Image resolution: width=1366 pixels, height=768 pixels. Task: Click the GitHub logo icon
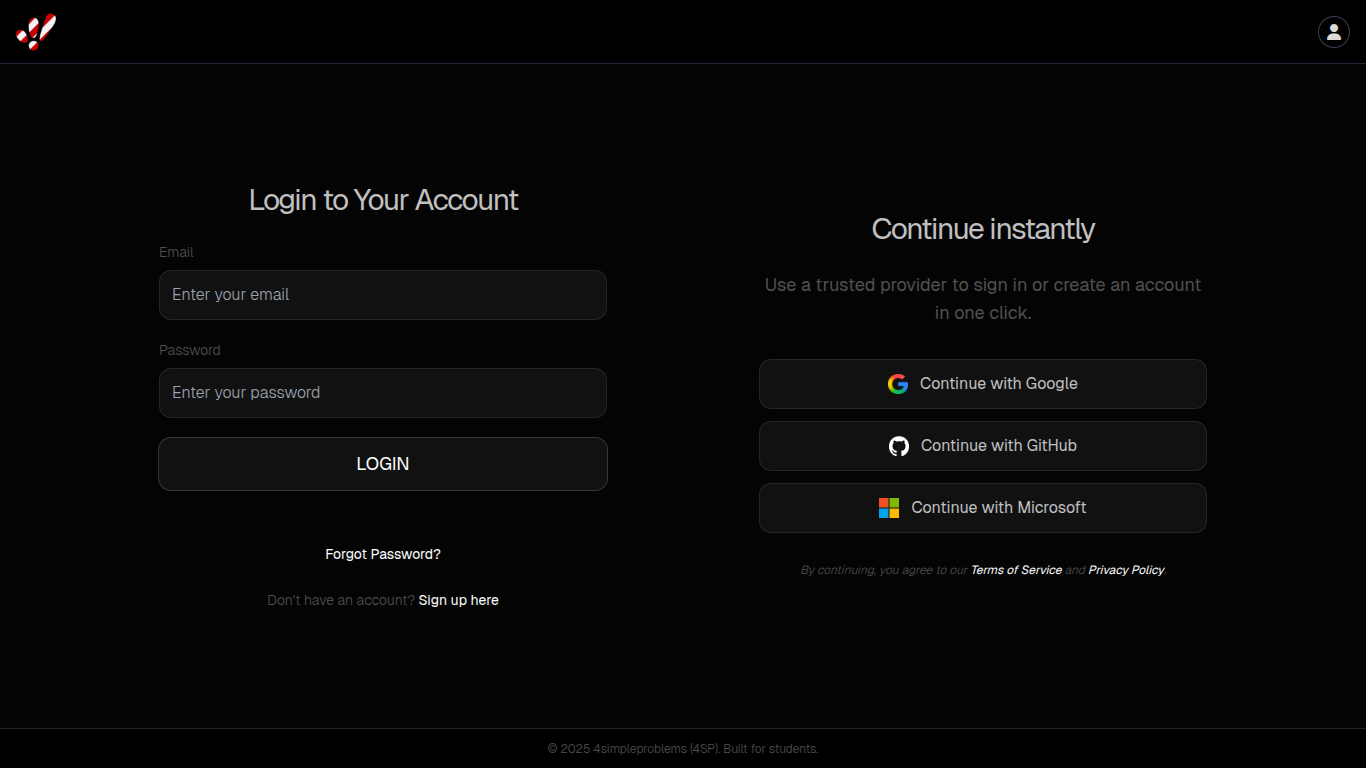[898, 445]
